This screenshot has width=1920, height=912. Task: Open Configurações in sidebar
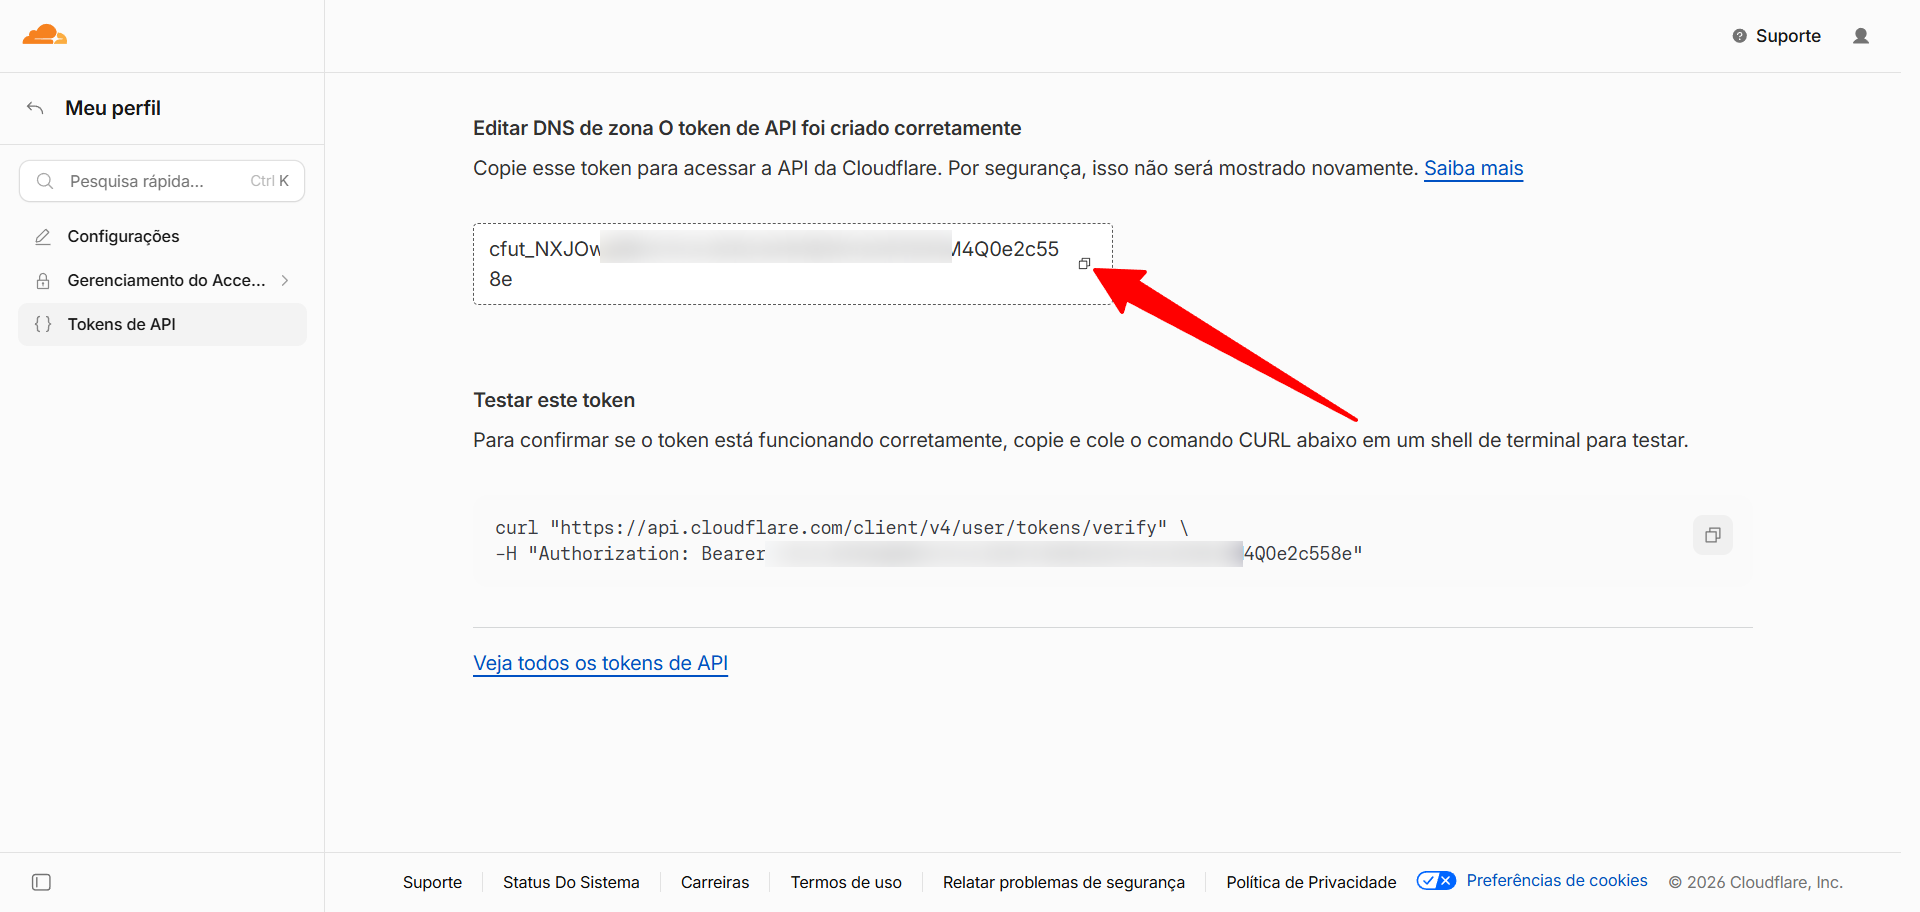click(x=162, y=237)
